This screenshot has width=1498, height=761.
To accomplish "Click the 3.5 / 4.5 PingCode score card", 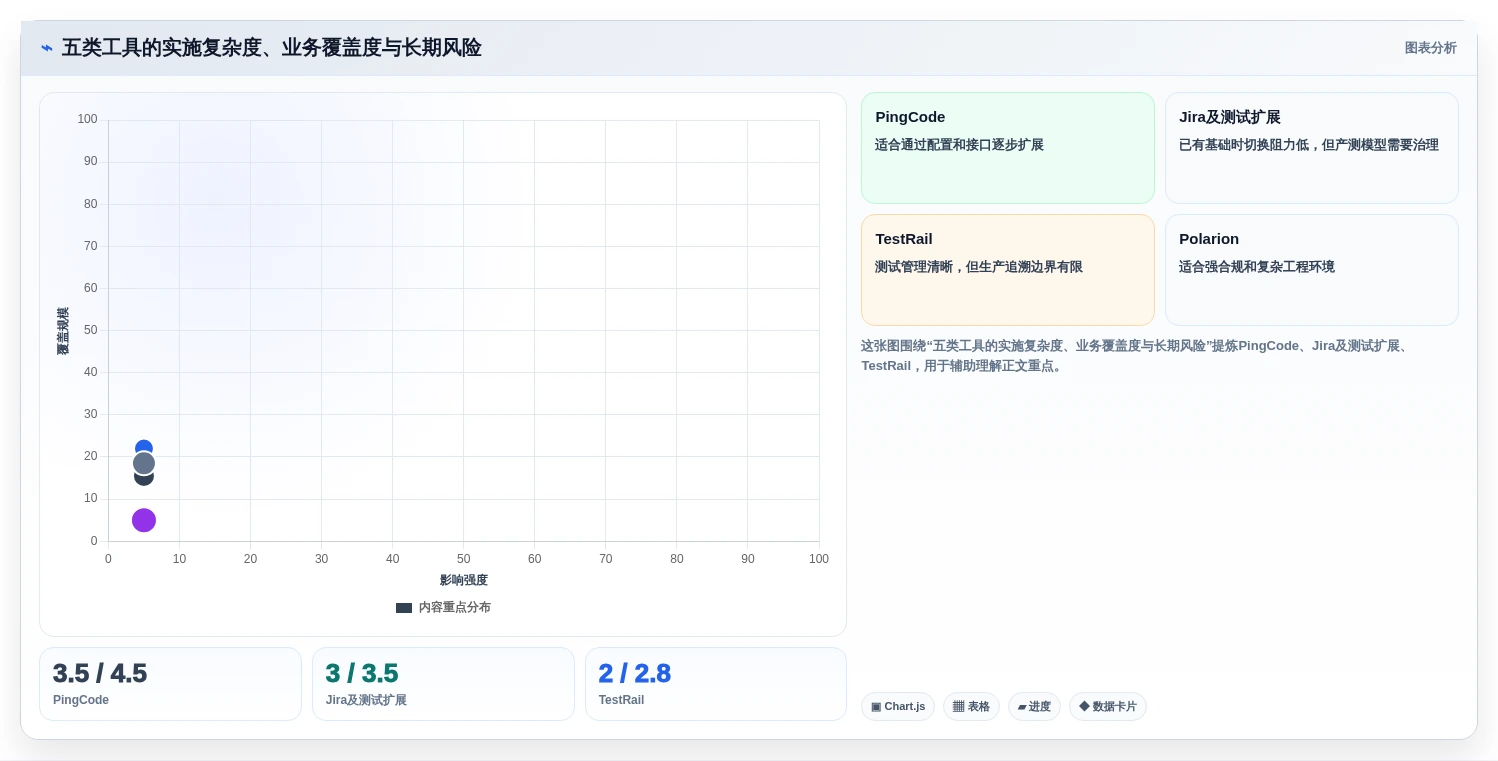I will (x=170, y=684).
